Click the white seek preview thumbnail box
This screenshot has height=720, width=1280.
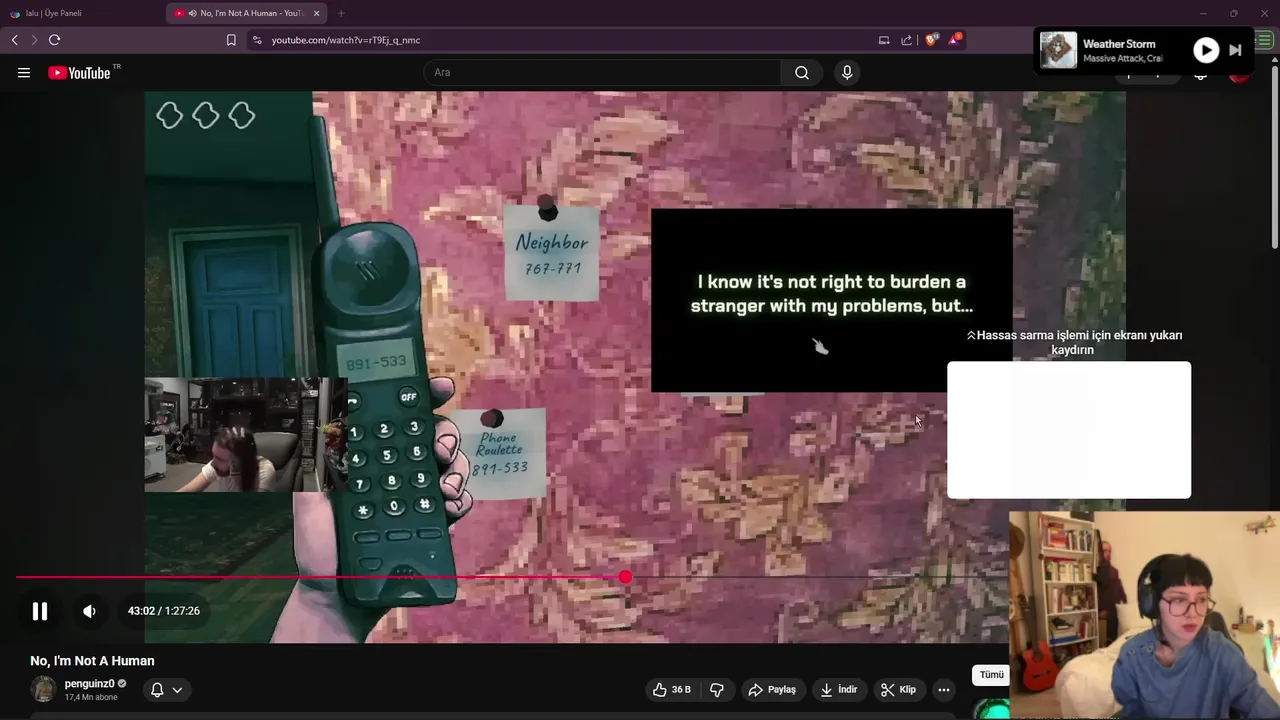click(1069, 430)
